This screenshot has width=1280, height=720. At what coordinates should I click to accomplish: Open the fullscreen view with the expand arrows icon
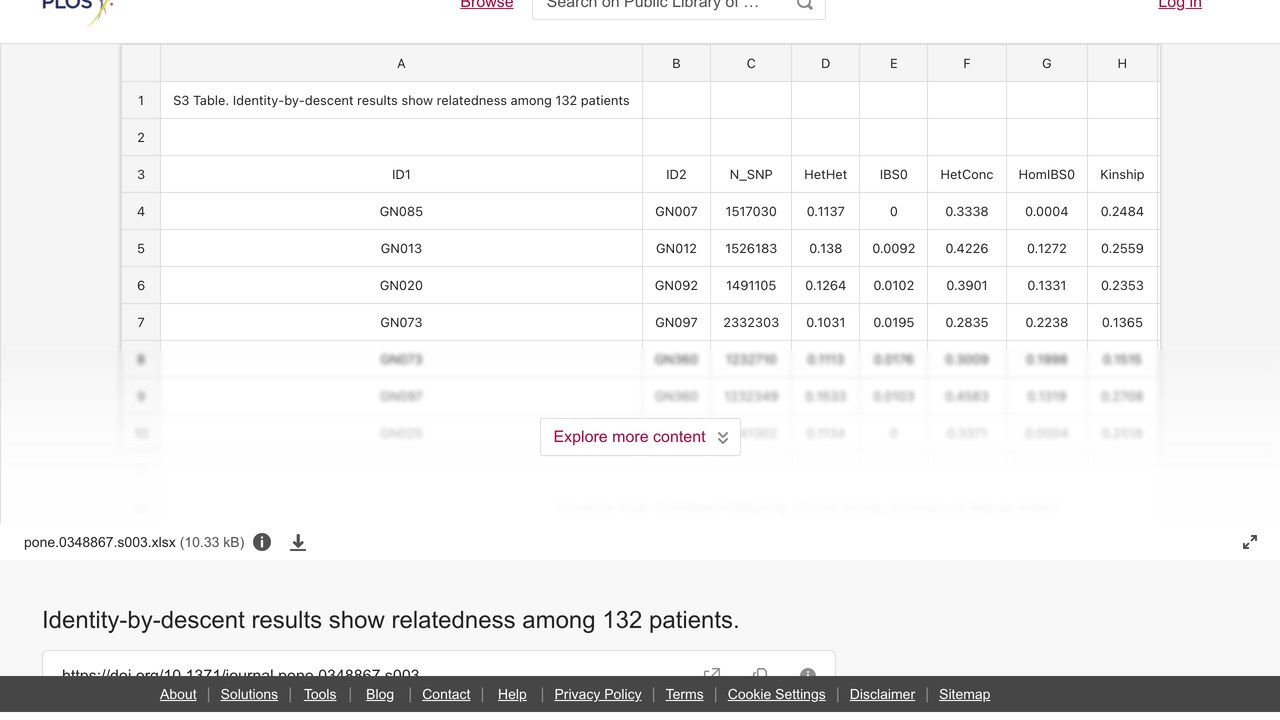(1250, 542)
